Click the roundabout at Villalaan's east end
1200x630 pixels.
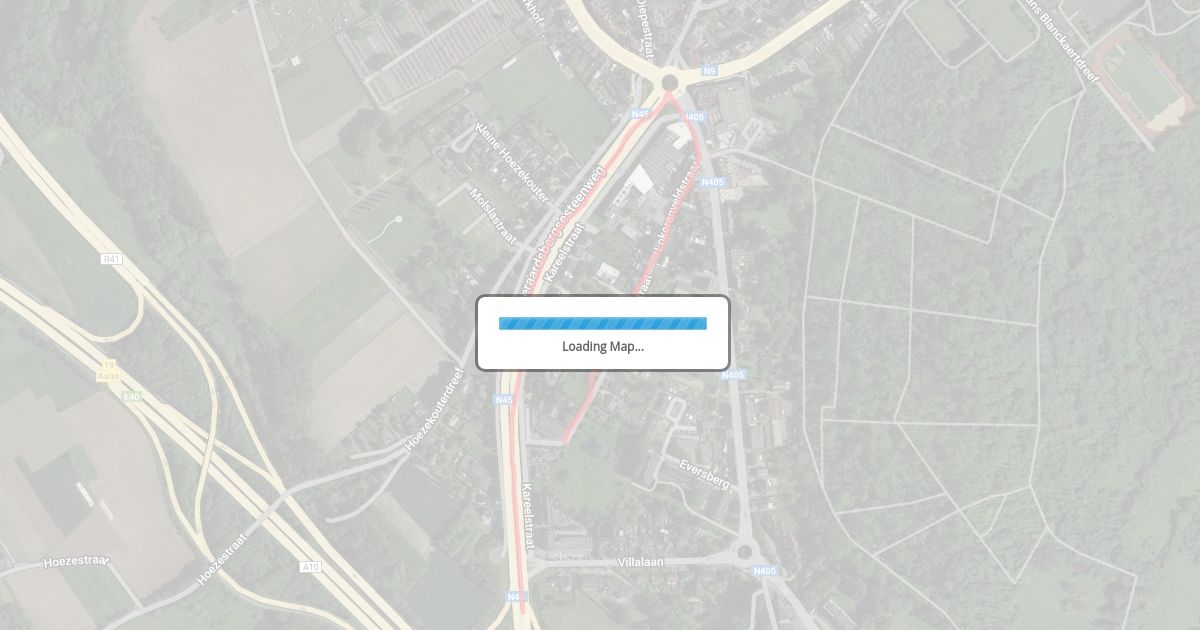click(x=743, y=550)
